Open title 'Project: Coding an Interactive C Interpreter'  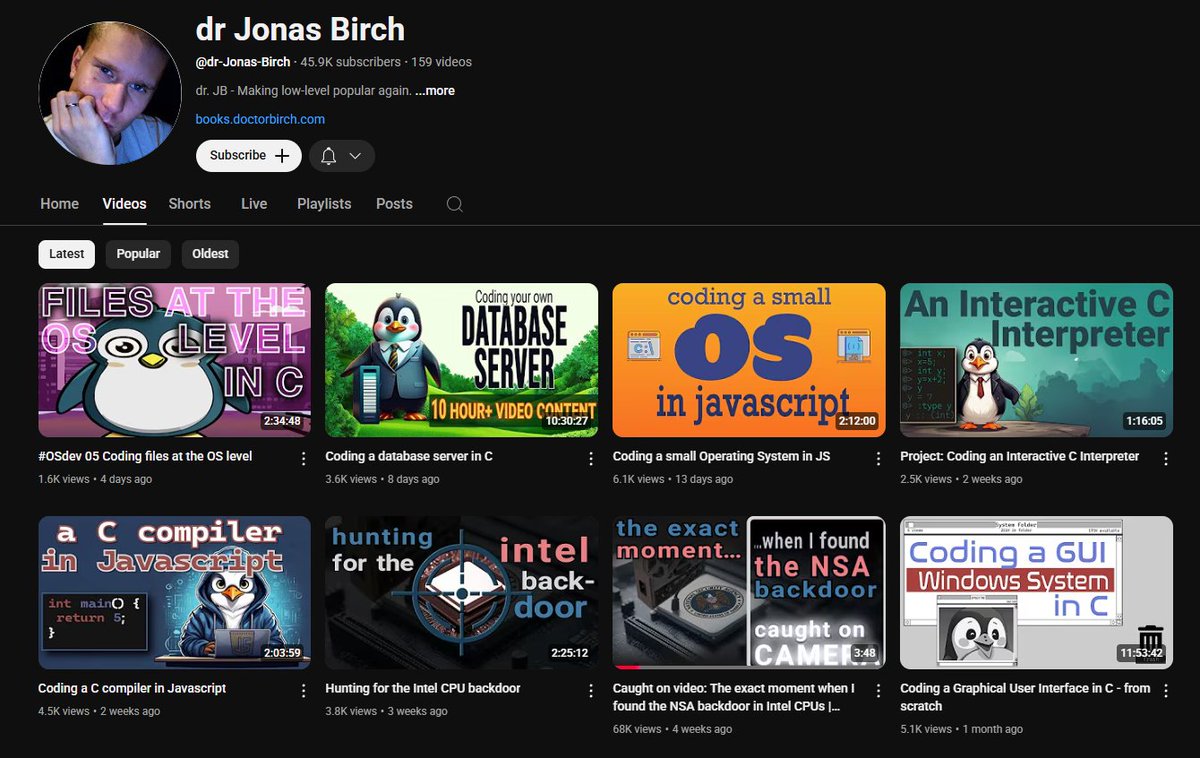click(x=1019, y=456)
